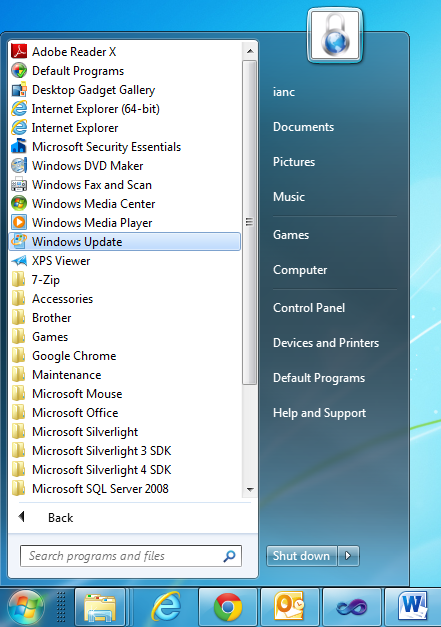The height and width of the screenshot is (627, 441).
Task: Expand the Accessories folder
Action: click(x=125, y=299)
